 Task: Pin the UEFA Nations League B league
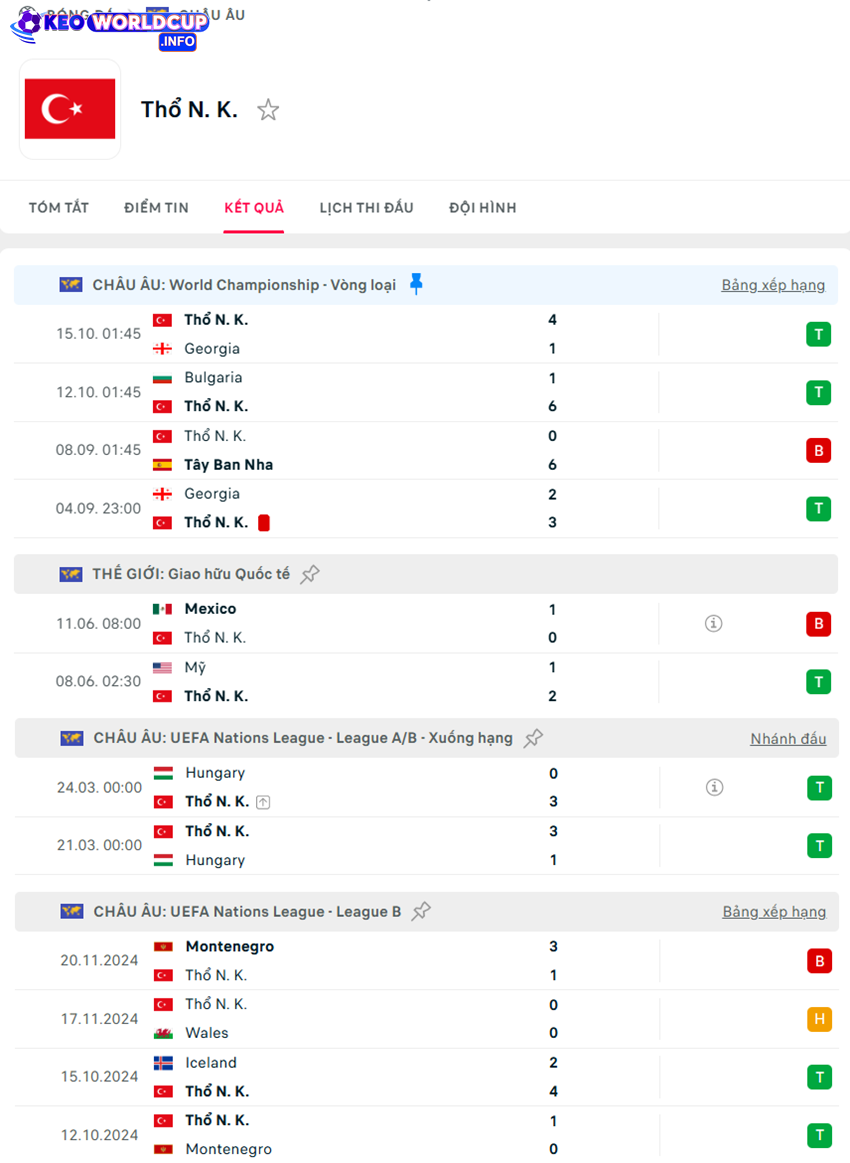421,912
